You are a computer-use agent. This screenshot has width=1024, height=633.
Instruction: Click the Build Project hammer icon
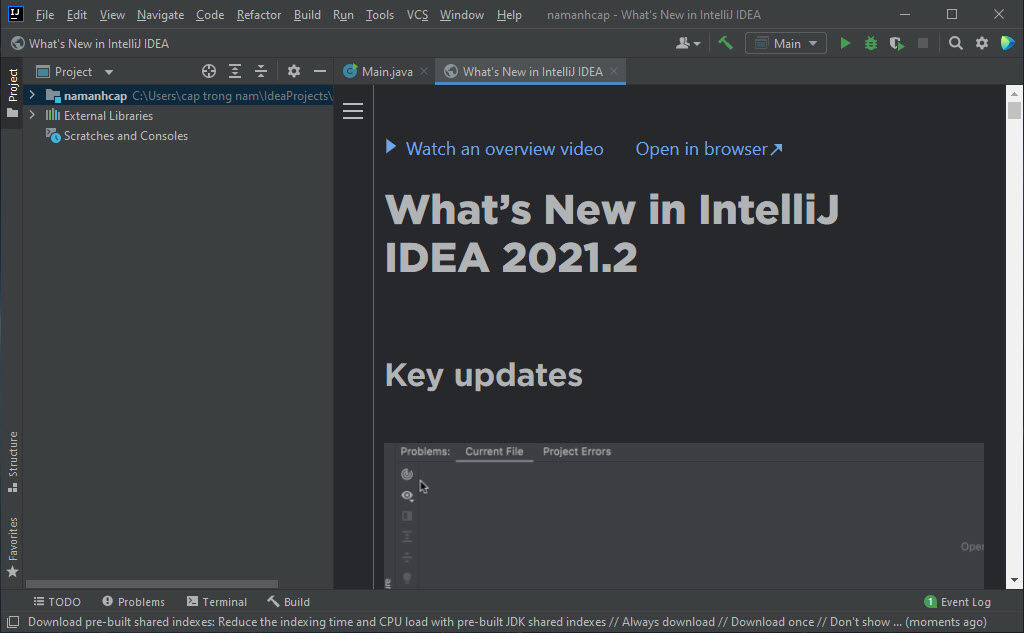[x=725, y=43]
